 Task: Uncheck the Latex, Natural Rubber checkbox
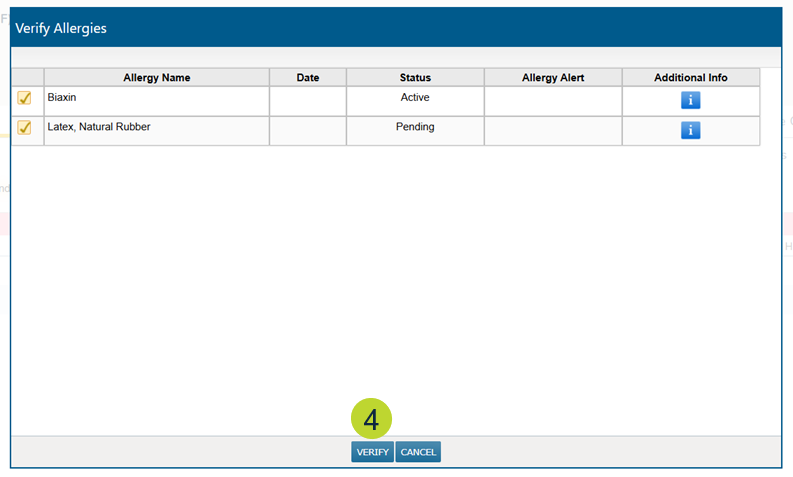point(25,128)
